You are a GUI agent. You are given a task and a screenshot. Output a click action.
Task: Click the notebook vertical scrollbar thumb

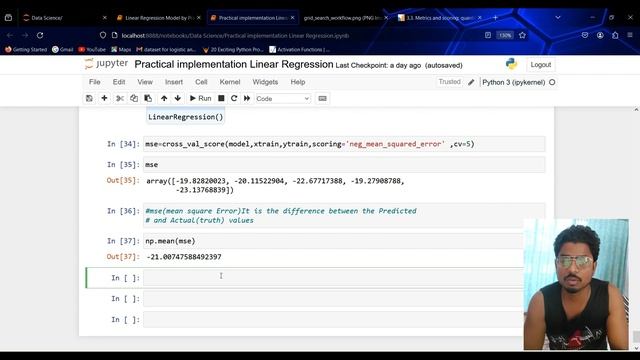(x=636, y=337)
